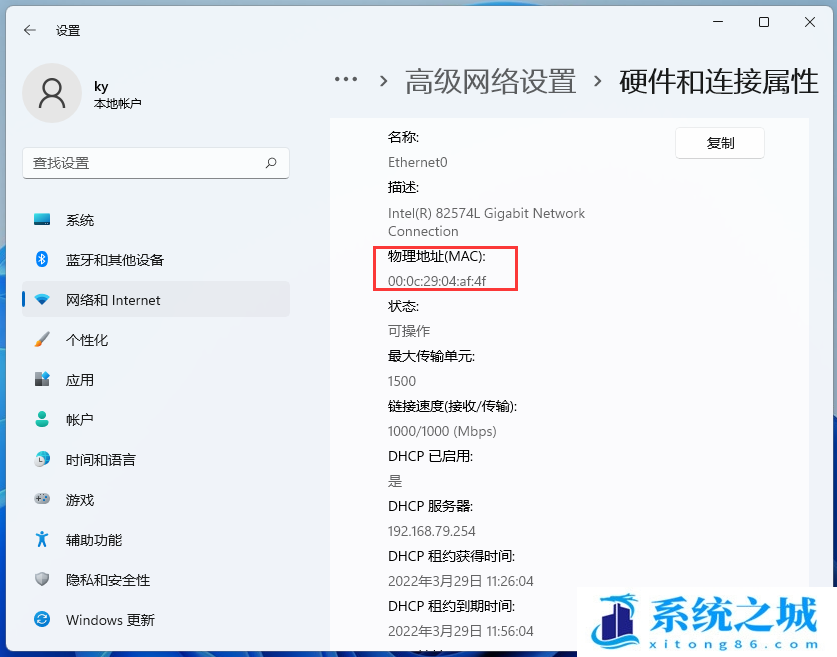Open the System settings icon
Image resolution: width=837 pixels, height=657 pixels.
(42, 220)
